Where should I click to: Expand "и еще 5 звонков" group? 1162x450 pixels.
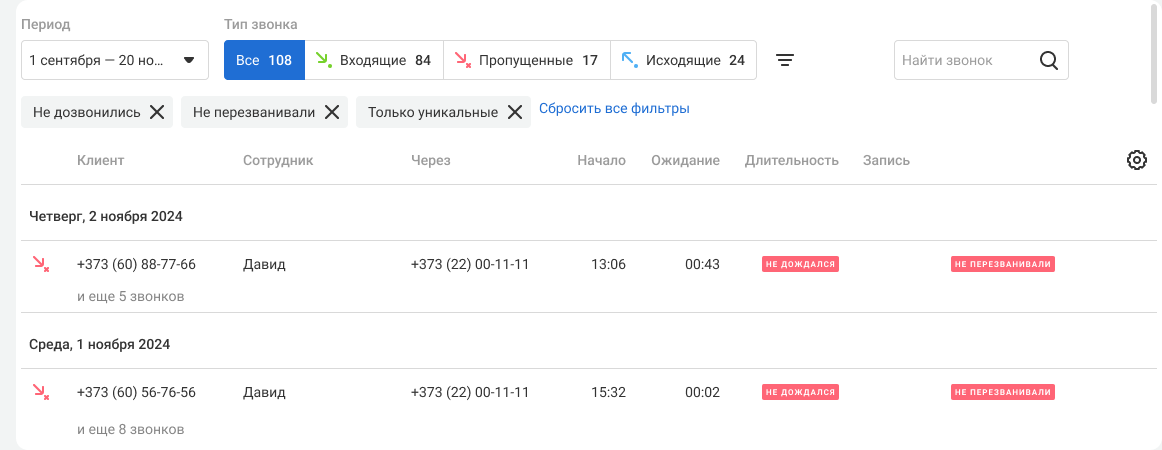click(130, 296)
